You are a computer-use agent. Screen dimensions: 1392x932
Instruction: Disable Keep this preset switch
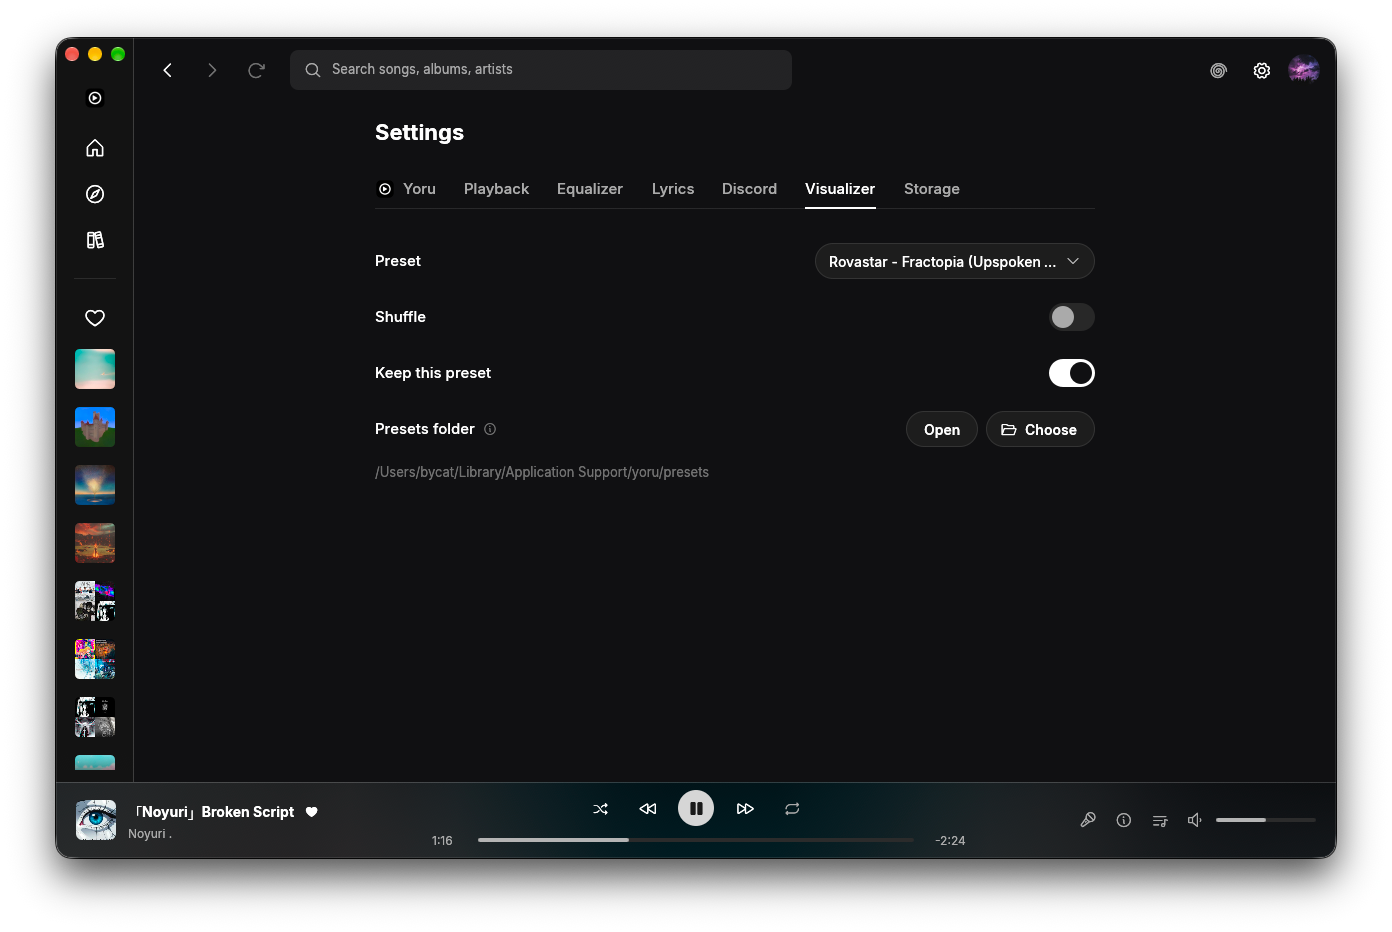click(1072, 373)
